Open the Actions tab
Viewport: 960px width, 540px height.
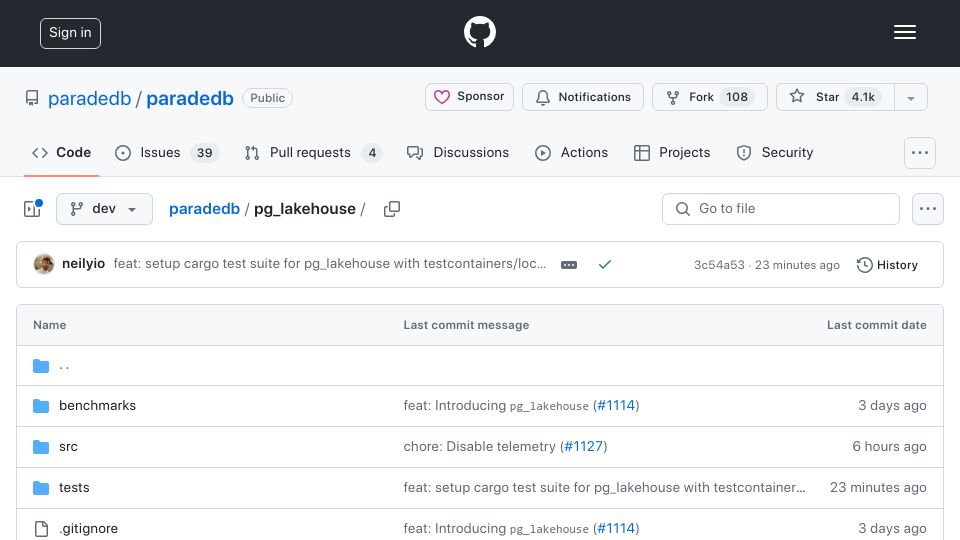click(x=571, y=152)
